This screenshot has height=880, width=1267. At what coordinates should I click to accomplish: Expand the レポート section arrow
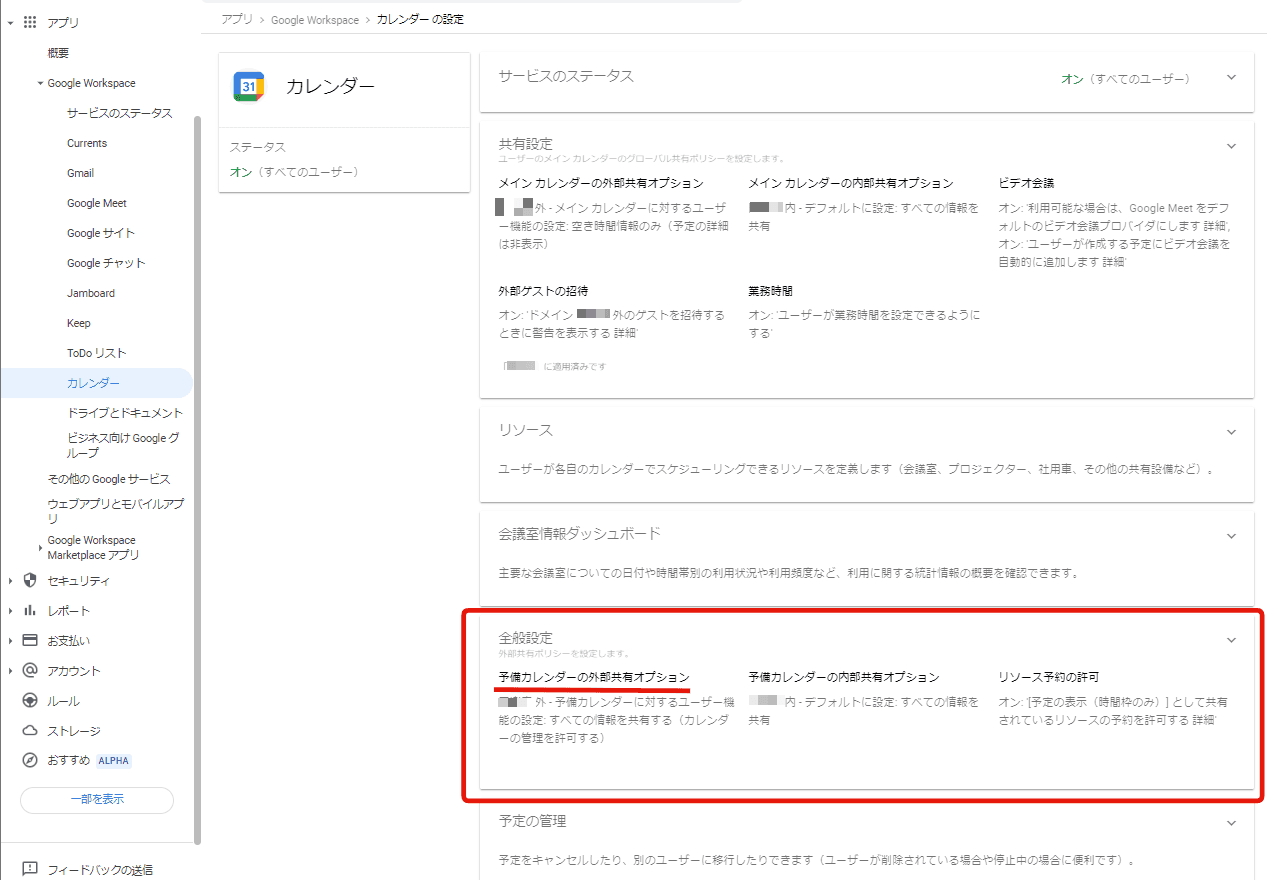(x=10, y=611)
